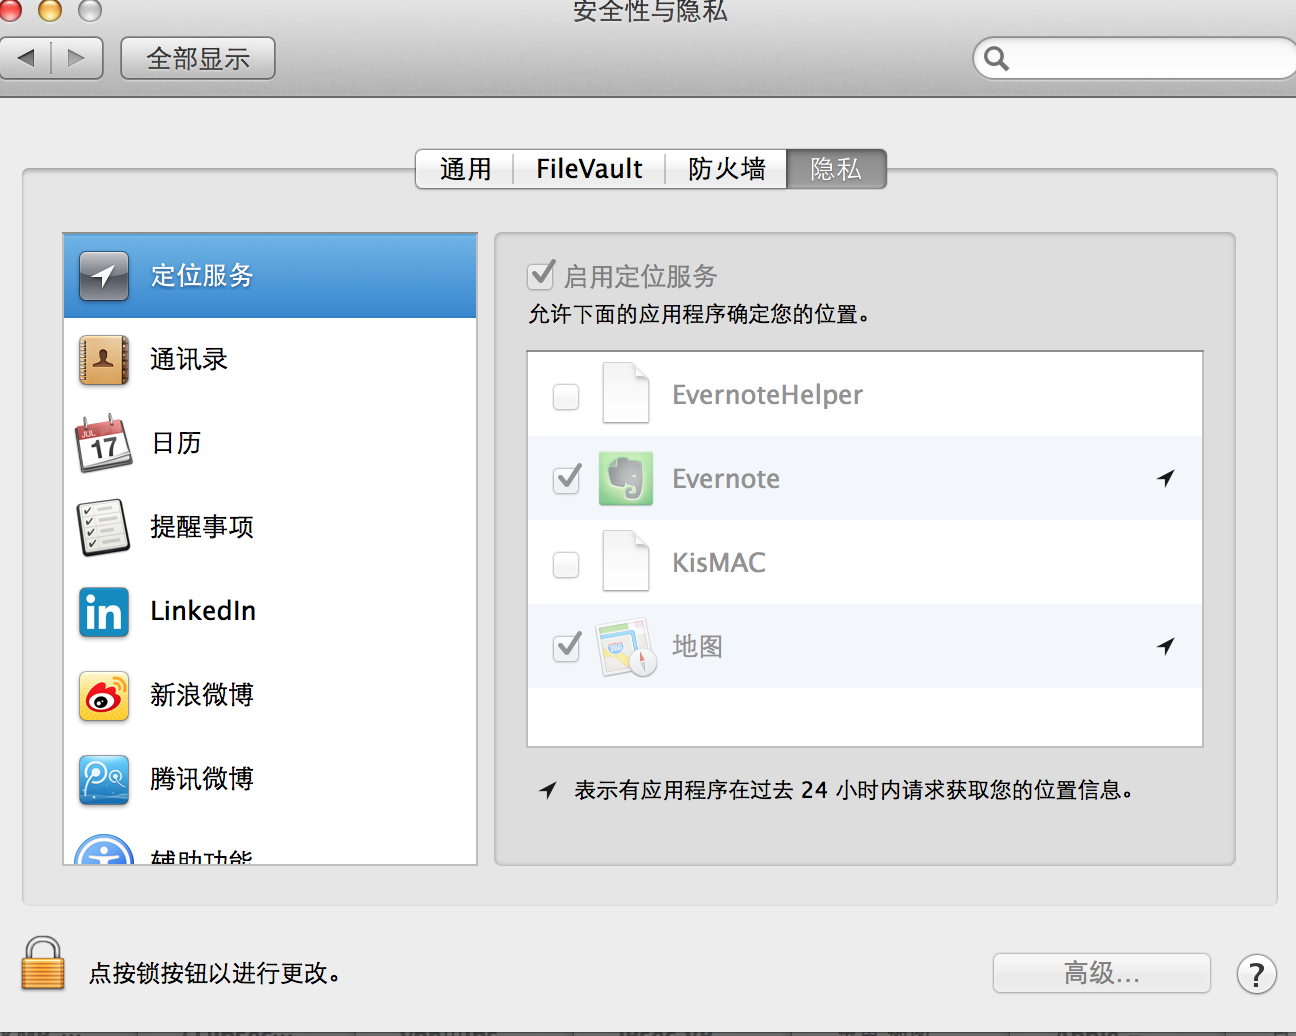
Task: Open the Firewall (防火墙) tab
Action: pyautogui.click(x=726, y=169)
